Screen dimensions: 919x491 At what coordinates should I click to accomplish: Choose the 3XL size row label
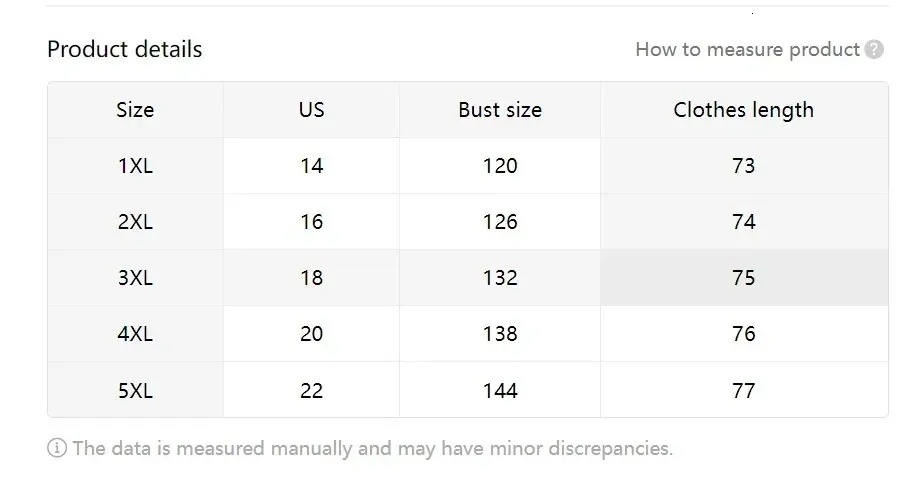pos(135,278)
